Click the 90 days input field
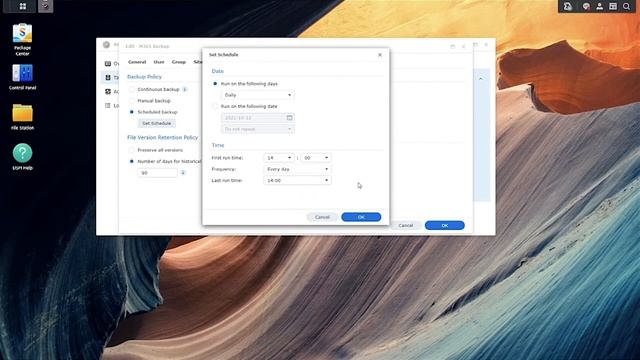640x360 pixels. tap(158, 173)
